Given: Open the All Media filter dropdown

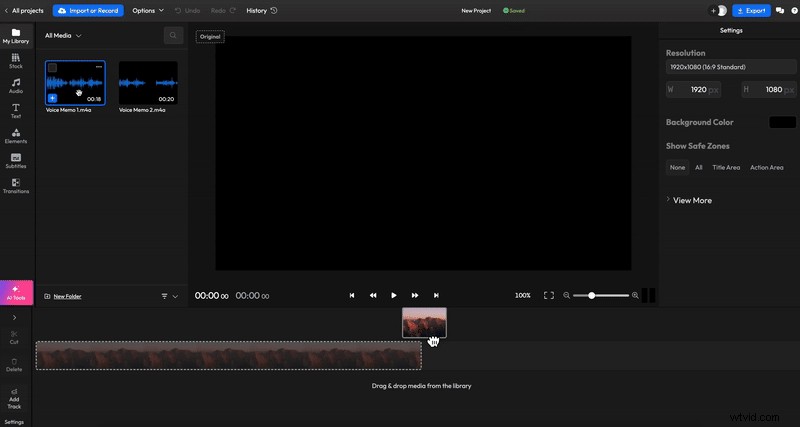Looking at the screenshot, I should [x=63, y=36].
